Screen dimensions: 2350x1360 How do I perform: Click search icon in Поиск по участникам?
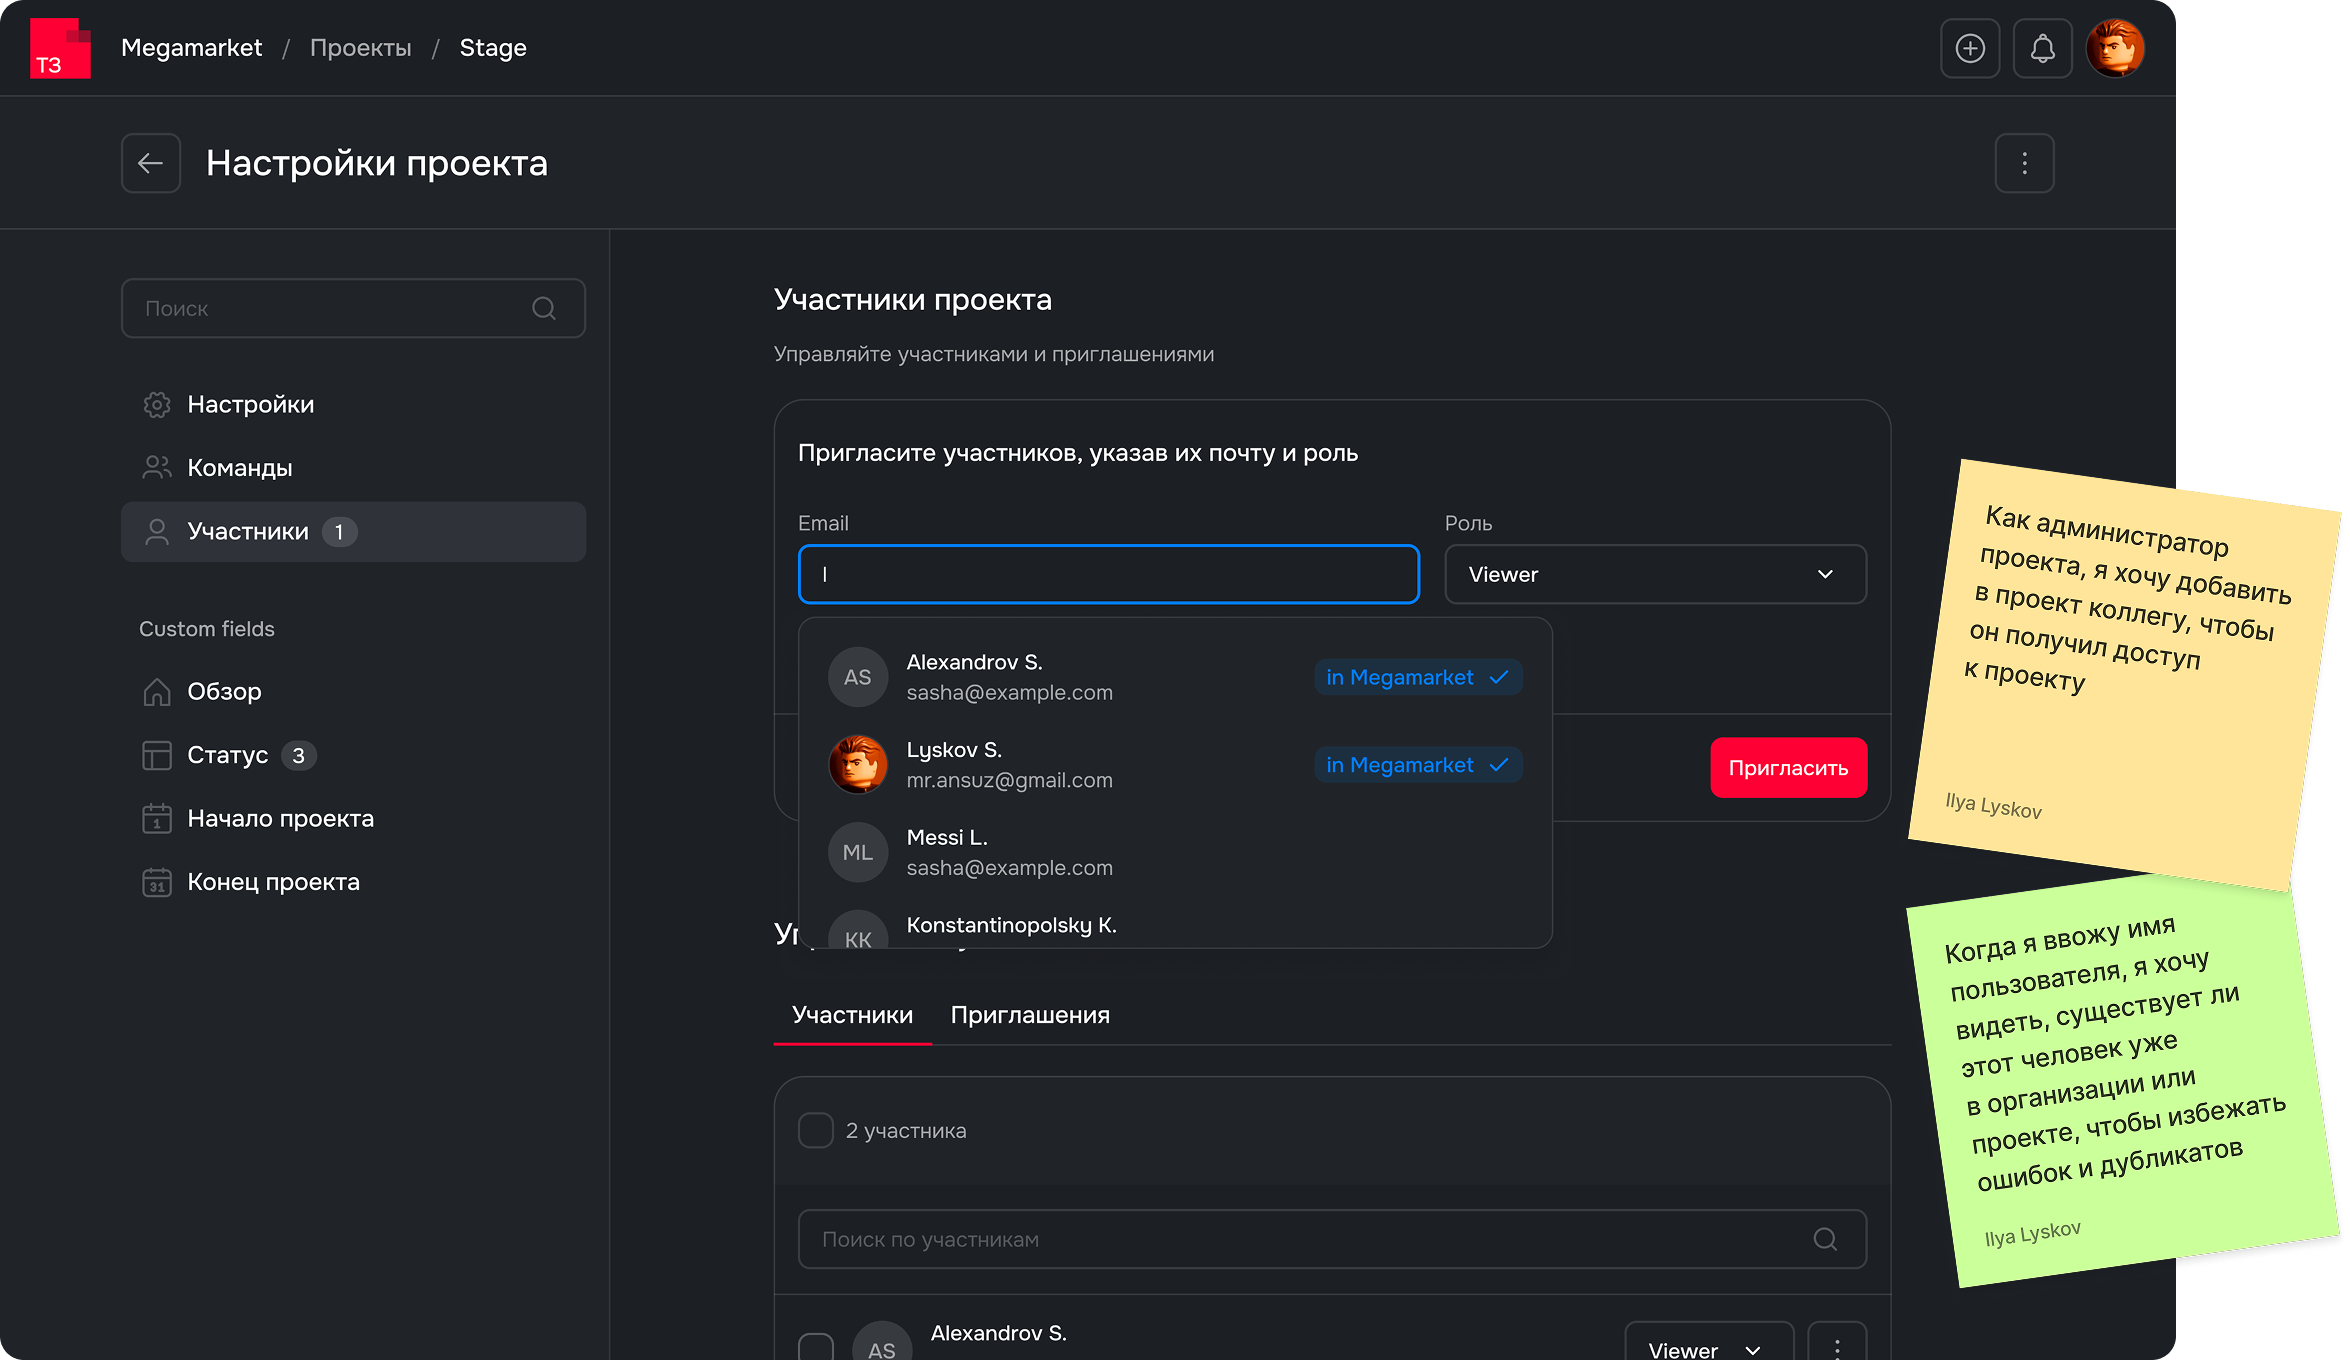click(1825, 1239)
